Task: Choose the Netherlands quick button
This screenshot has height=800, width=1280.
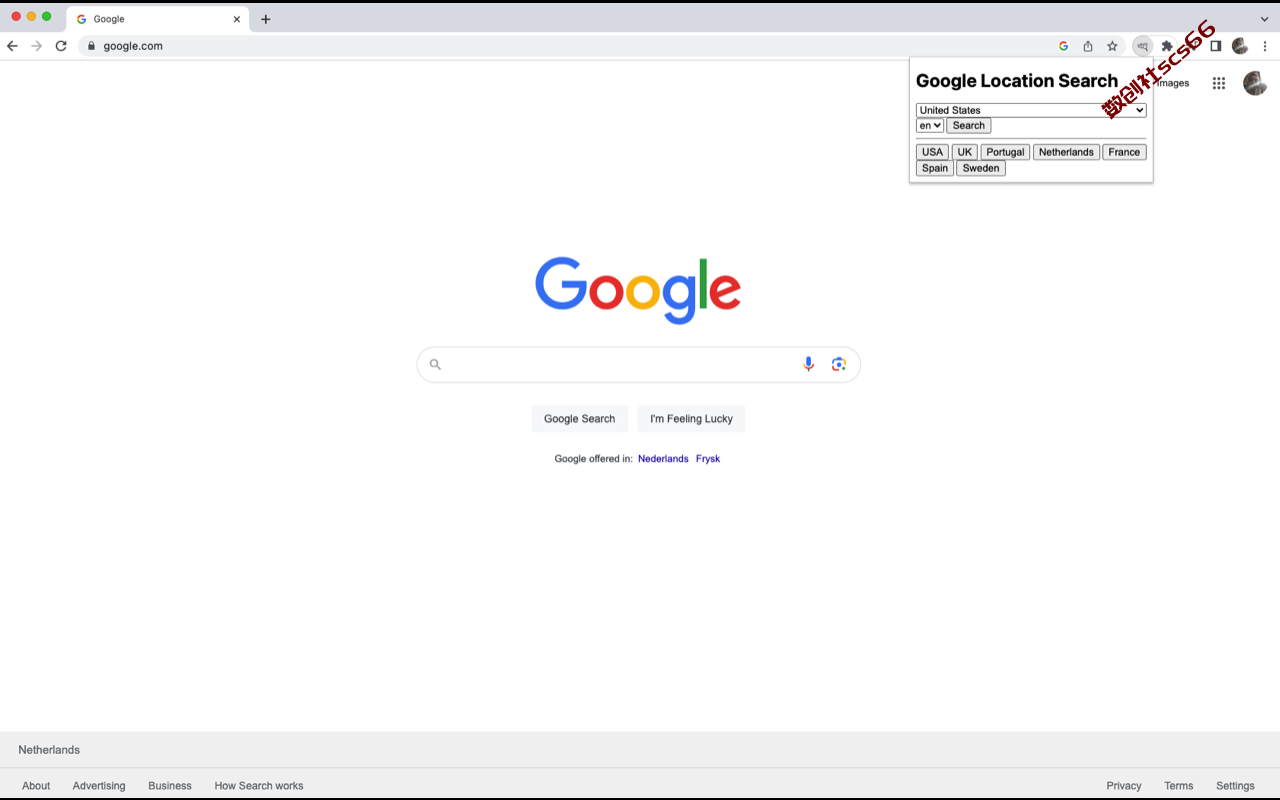Action: pyautogui.click(x=1066, y=152)
